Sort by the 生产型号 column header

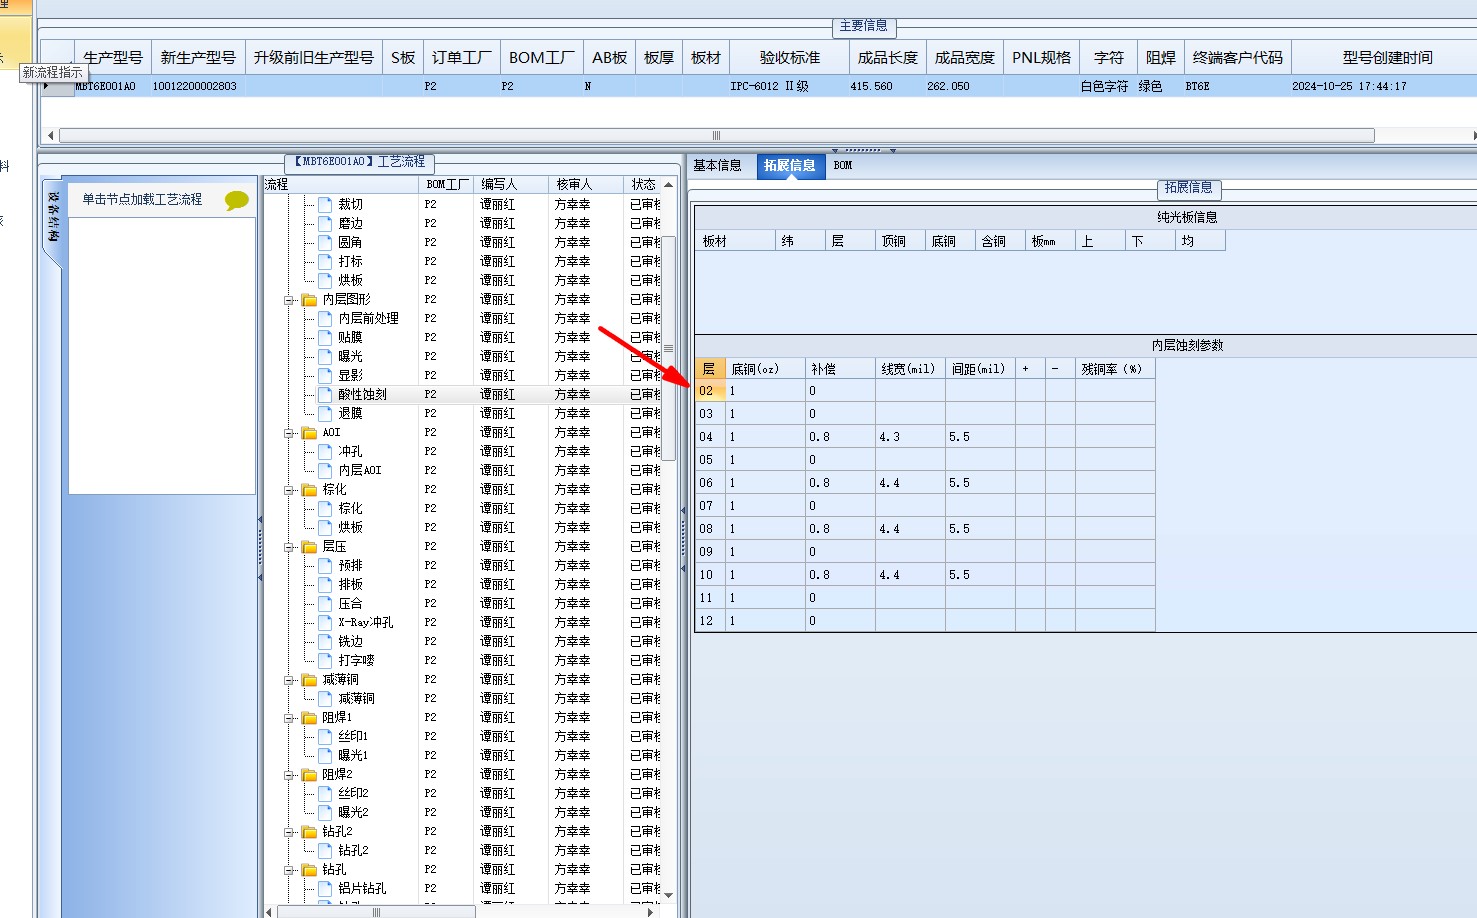click(x=113, y=58)
